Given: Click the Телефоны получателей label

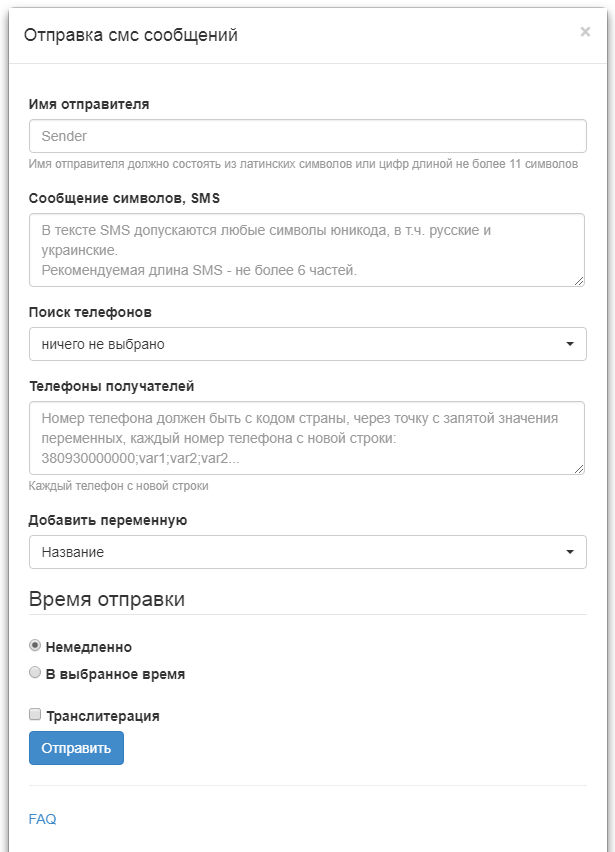Looking at the screenshot, I should [111, 386].
